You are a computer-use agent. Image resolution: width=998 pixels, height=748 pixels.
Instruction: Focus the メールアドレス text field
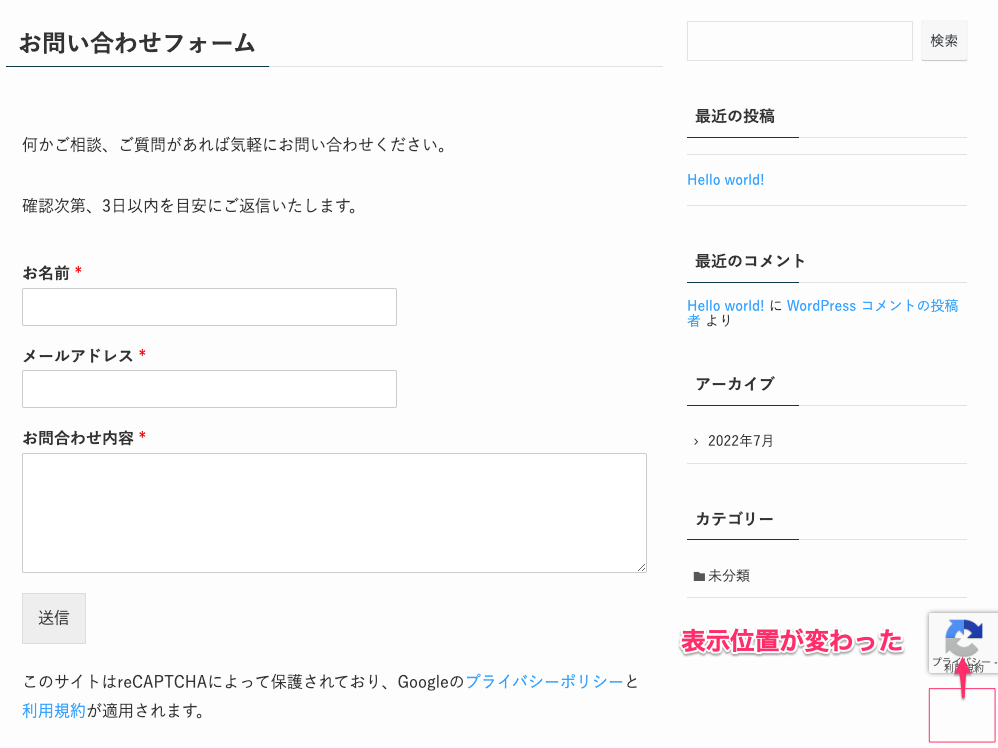click(209, 389)
